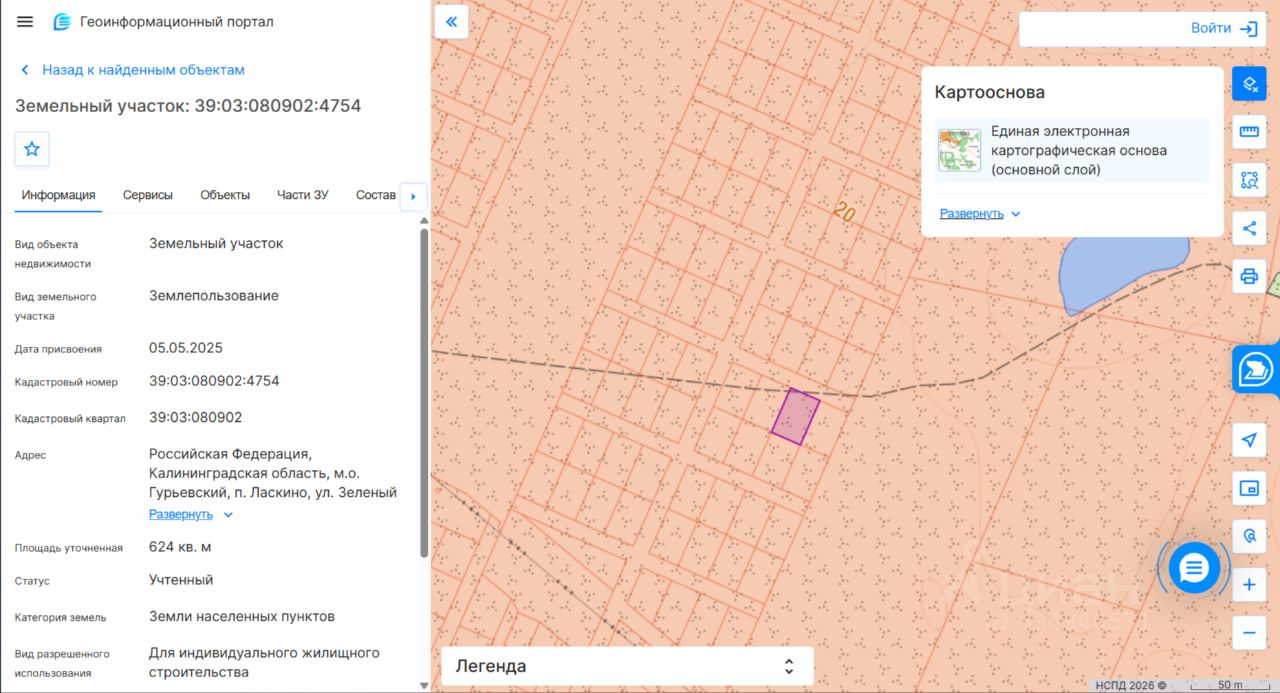Viewport: 1280px width, 693px height.
Task: Activate the area selection search tool
Action: [1249, 180]
